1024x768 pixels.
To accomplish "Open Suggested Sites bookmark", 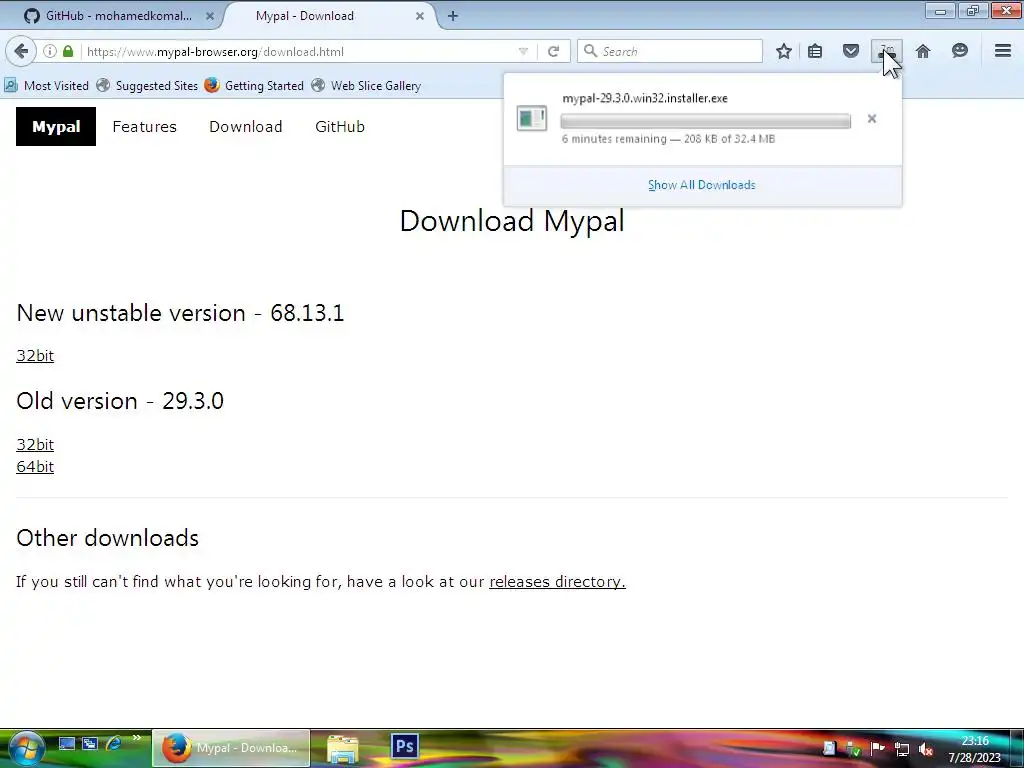I will coord(147,86).
